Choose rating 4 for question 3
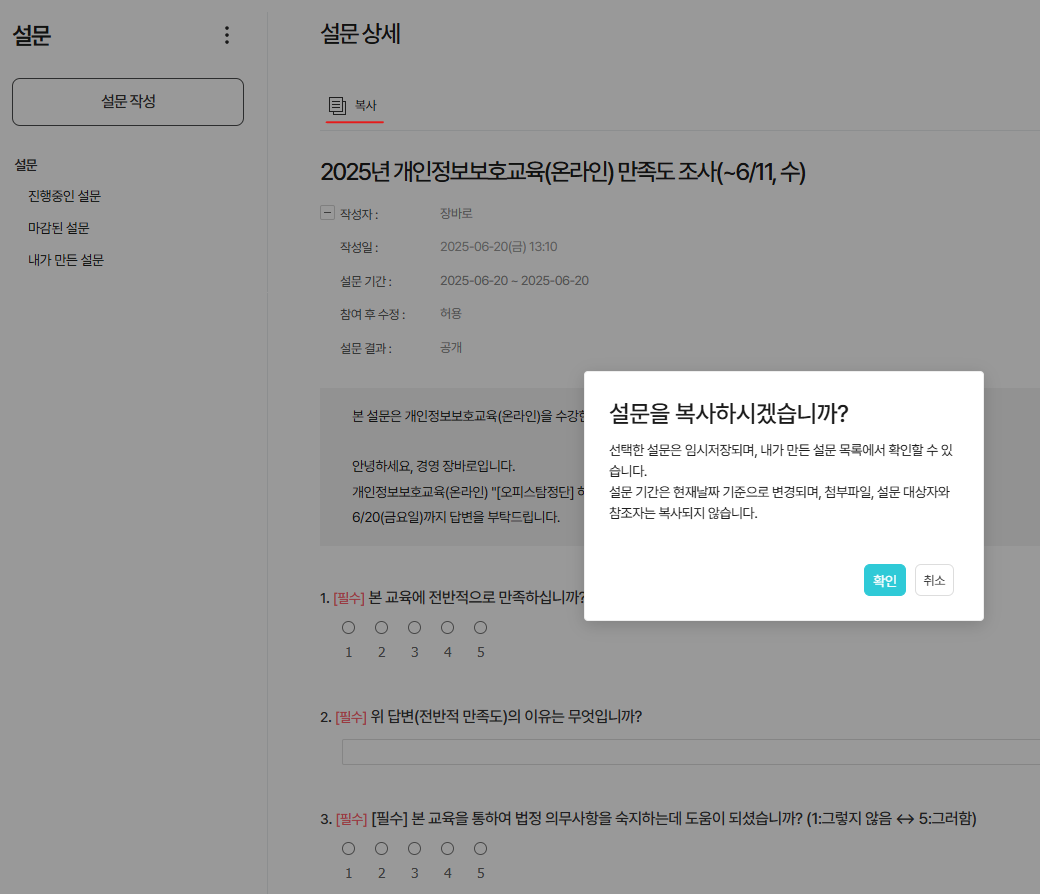1040x894 pixels. coord(448,849)
